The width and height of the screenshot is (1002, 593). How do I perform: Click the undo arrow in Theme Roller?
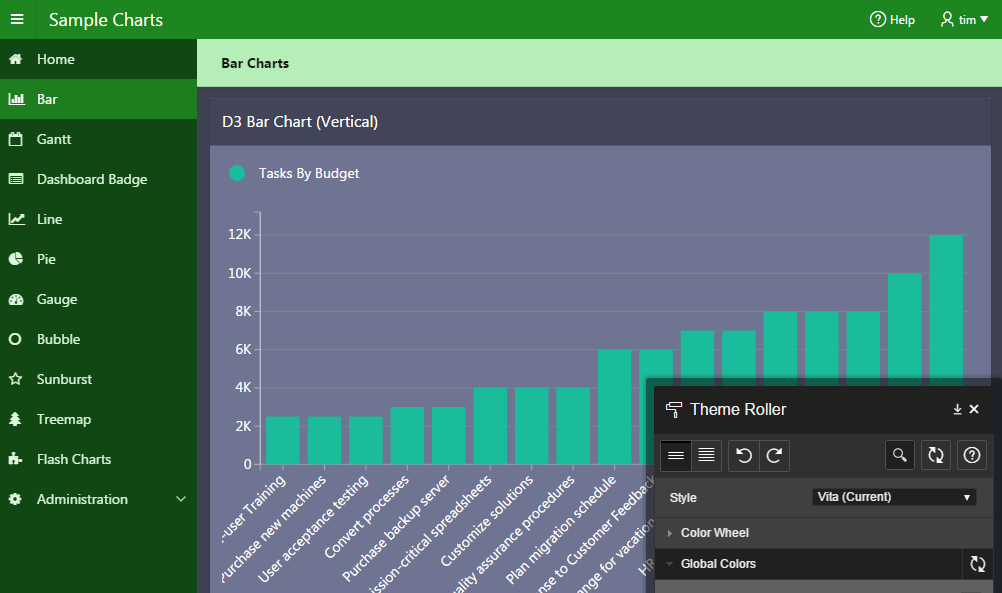743,456
